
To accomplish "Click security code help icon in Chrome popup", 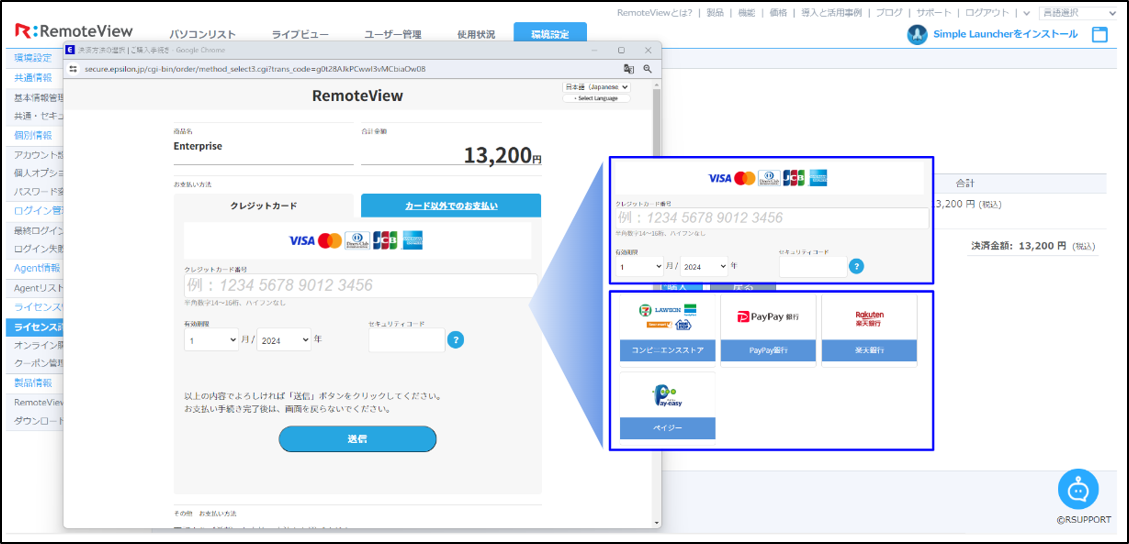I will (x=455, y=340).
